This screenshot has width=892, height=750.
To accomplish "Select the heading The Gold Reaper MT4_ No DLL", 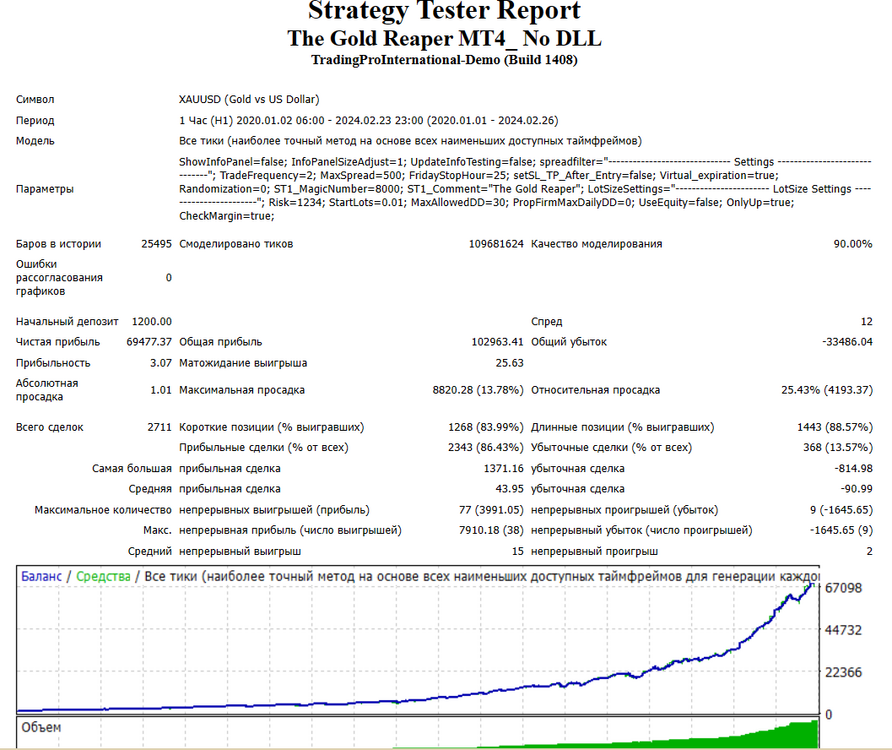I will point(444,38).
